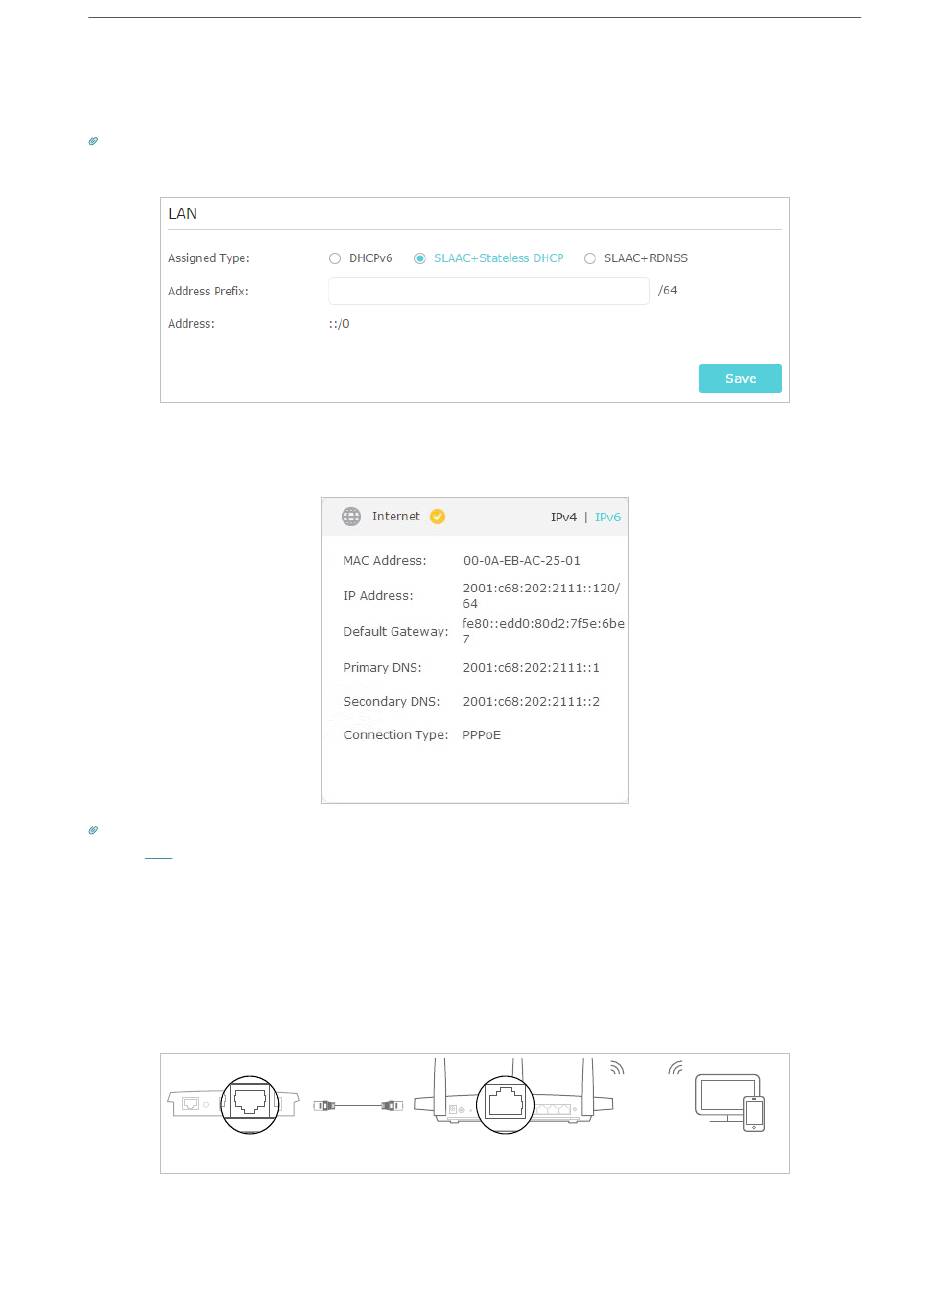Click the Internet globe icon

click(x=351, y=516)
